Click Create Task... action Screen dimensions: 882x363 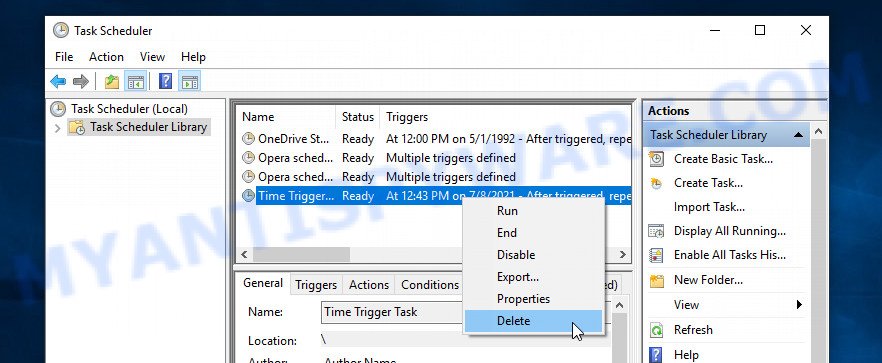708,183
